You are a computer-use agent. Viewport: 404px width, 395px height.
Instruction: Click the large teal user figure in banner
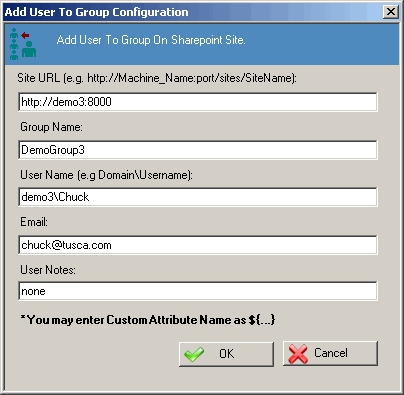tap(29, 49)
